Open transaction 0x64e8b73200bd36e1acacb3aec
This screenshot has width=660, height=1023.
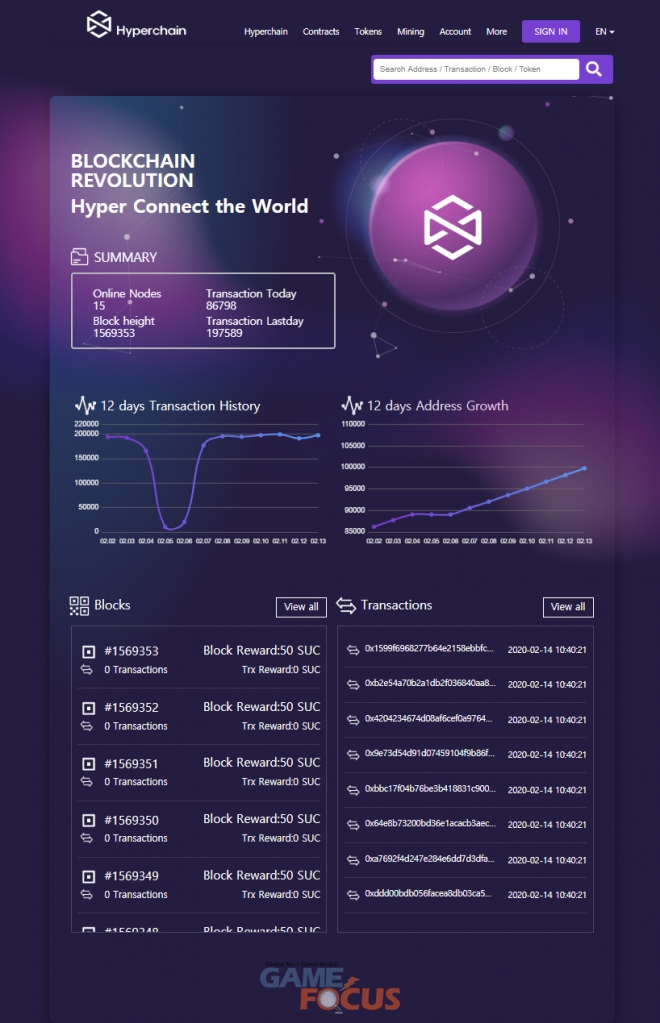tap(430, 823)
